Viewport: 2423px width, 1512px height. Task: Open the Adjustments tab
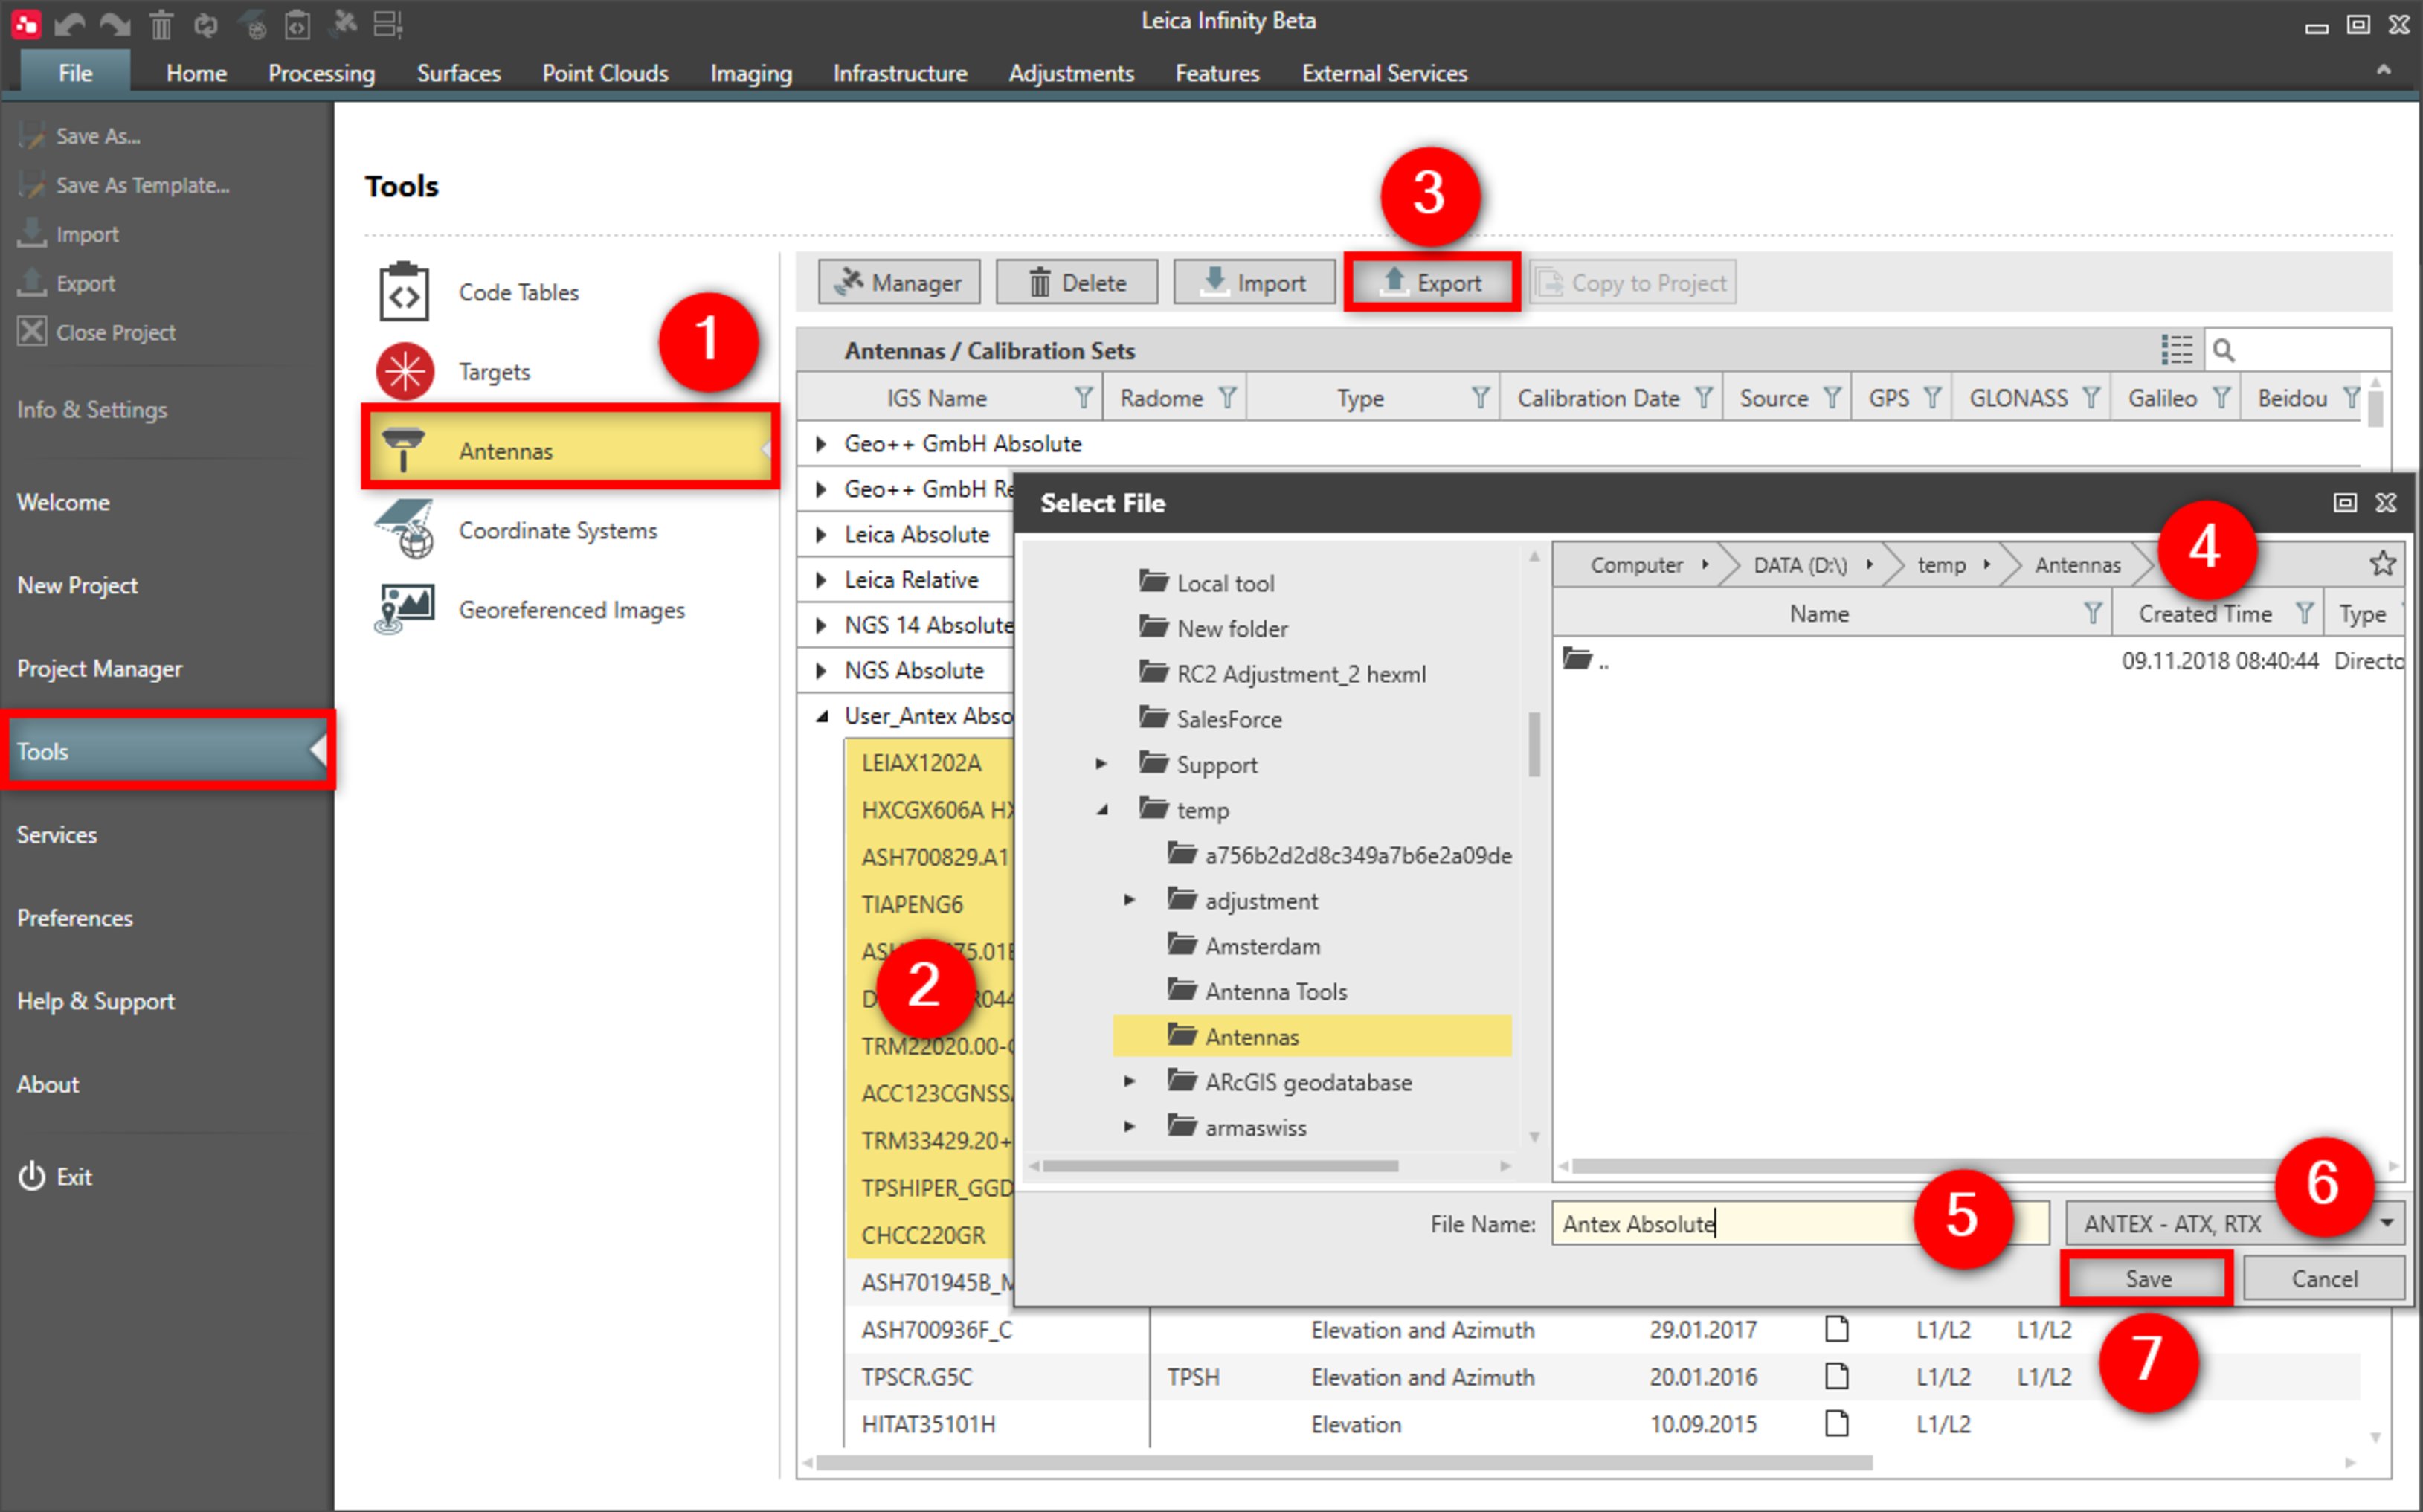click(1070, 73)
